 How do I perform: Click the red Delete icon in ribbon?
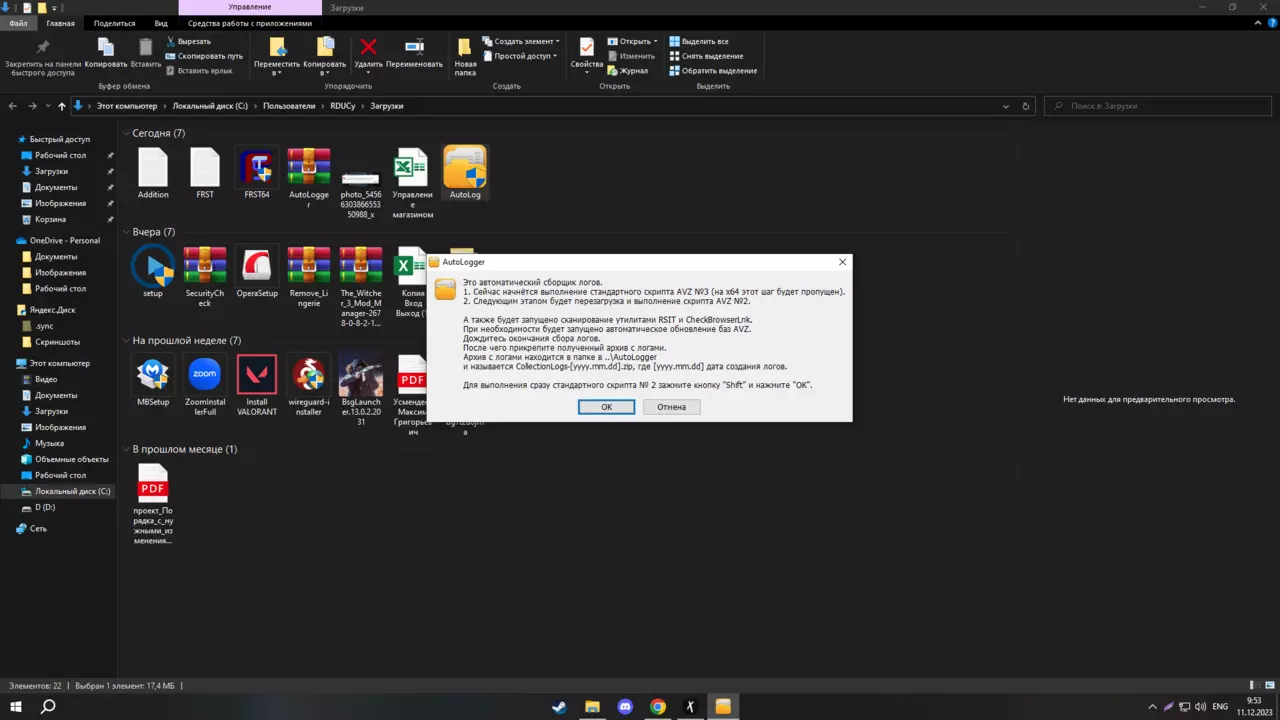368,48
